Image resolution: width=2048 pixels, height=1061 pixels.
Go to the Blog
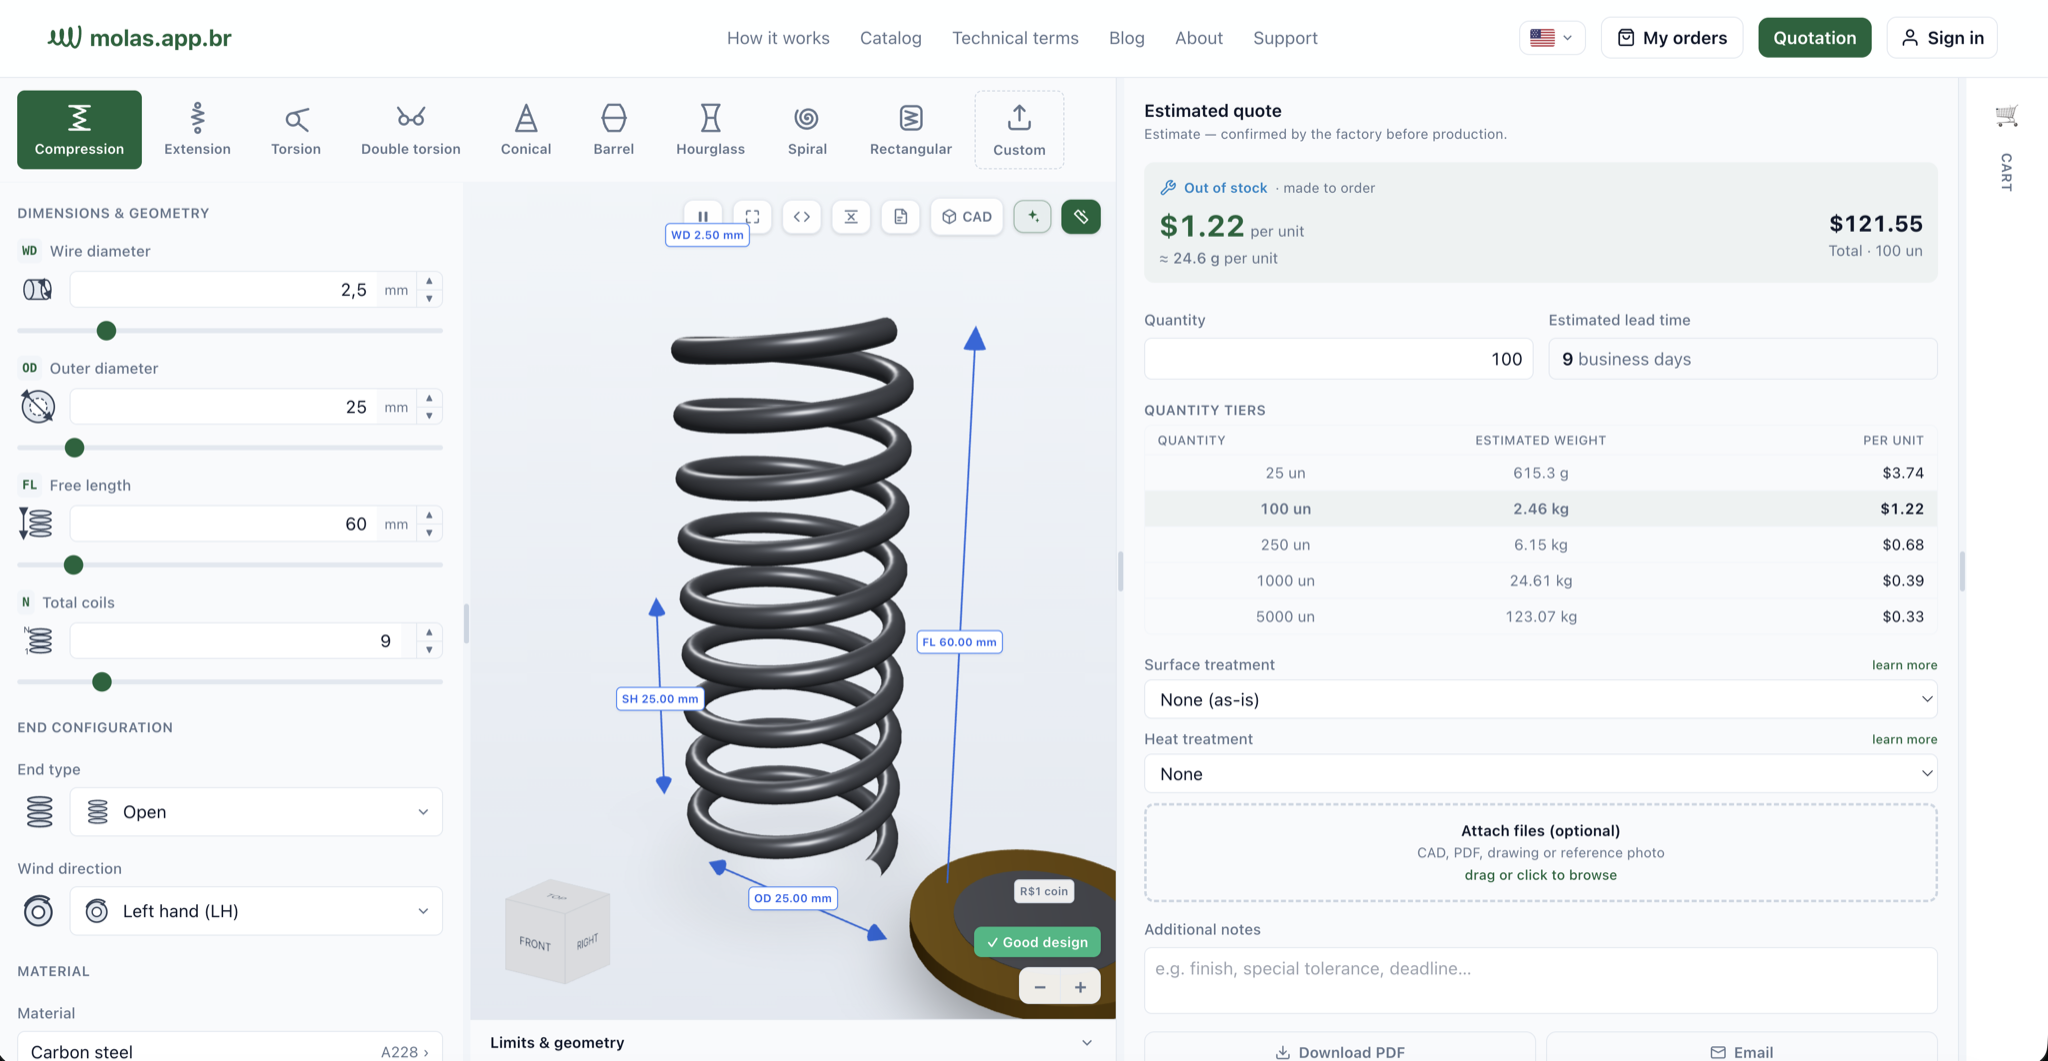coord(1127,38)
